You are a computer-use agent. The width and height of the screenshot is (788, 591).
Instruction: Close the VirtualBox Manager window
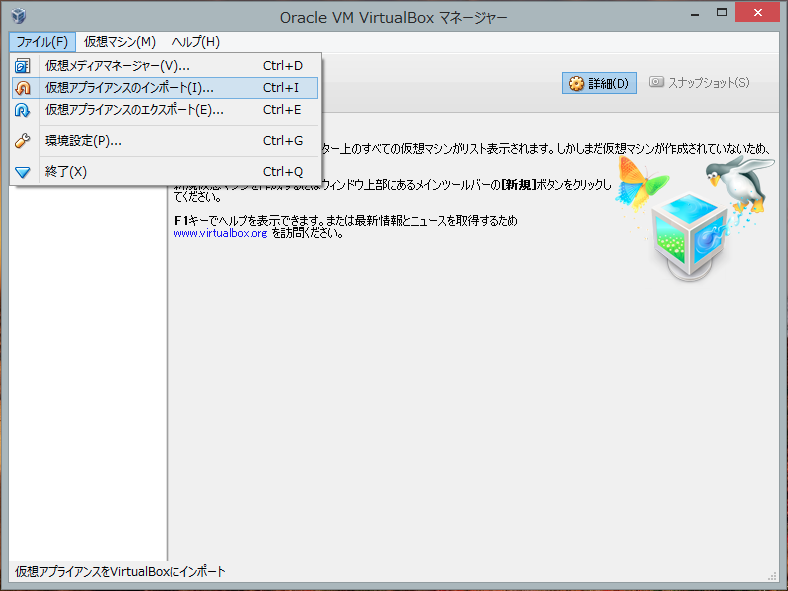point(757,13)
